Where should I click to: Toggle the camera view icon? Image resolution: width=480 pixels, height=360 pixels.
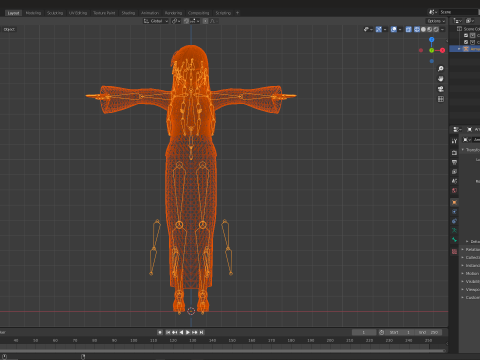tap(441, 89)
